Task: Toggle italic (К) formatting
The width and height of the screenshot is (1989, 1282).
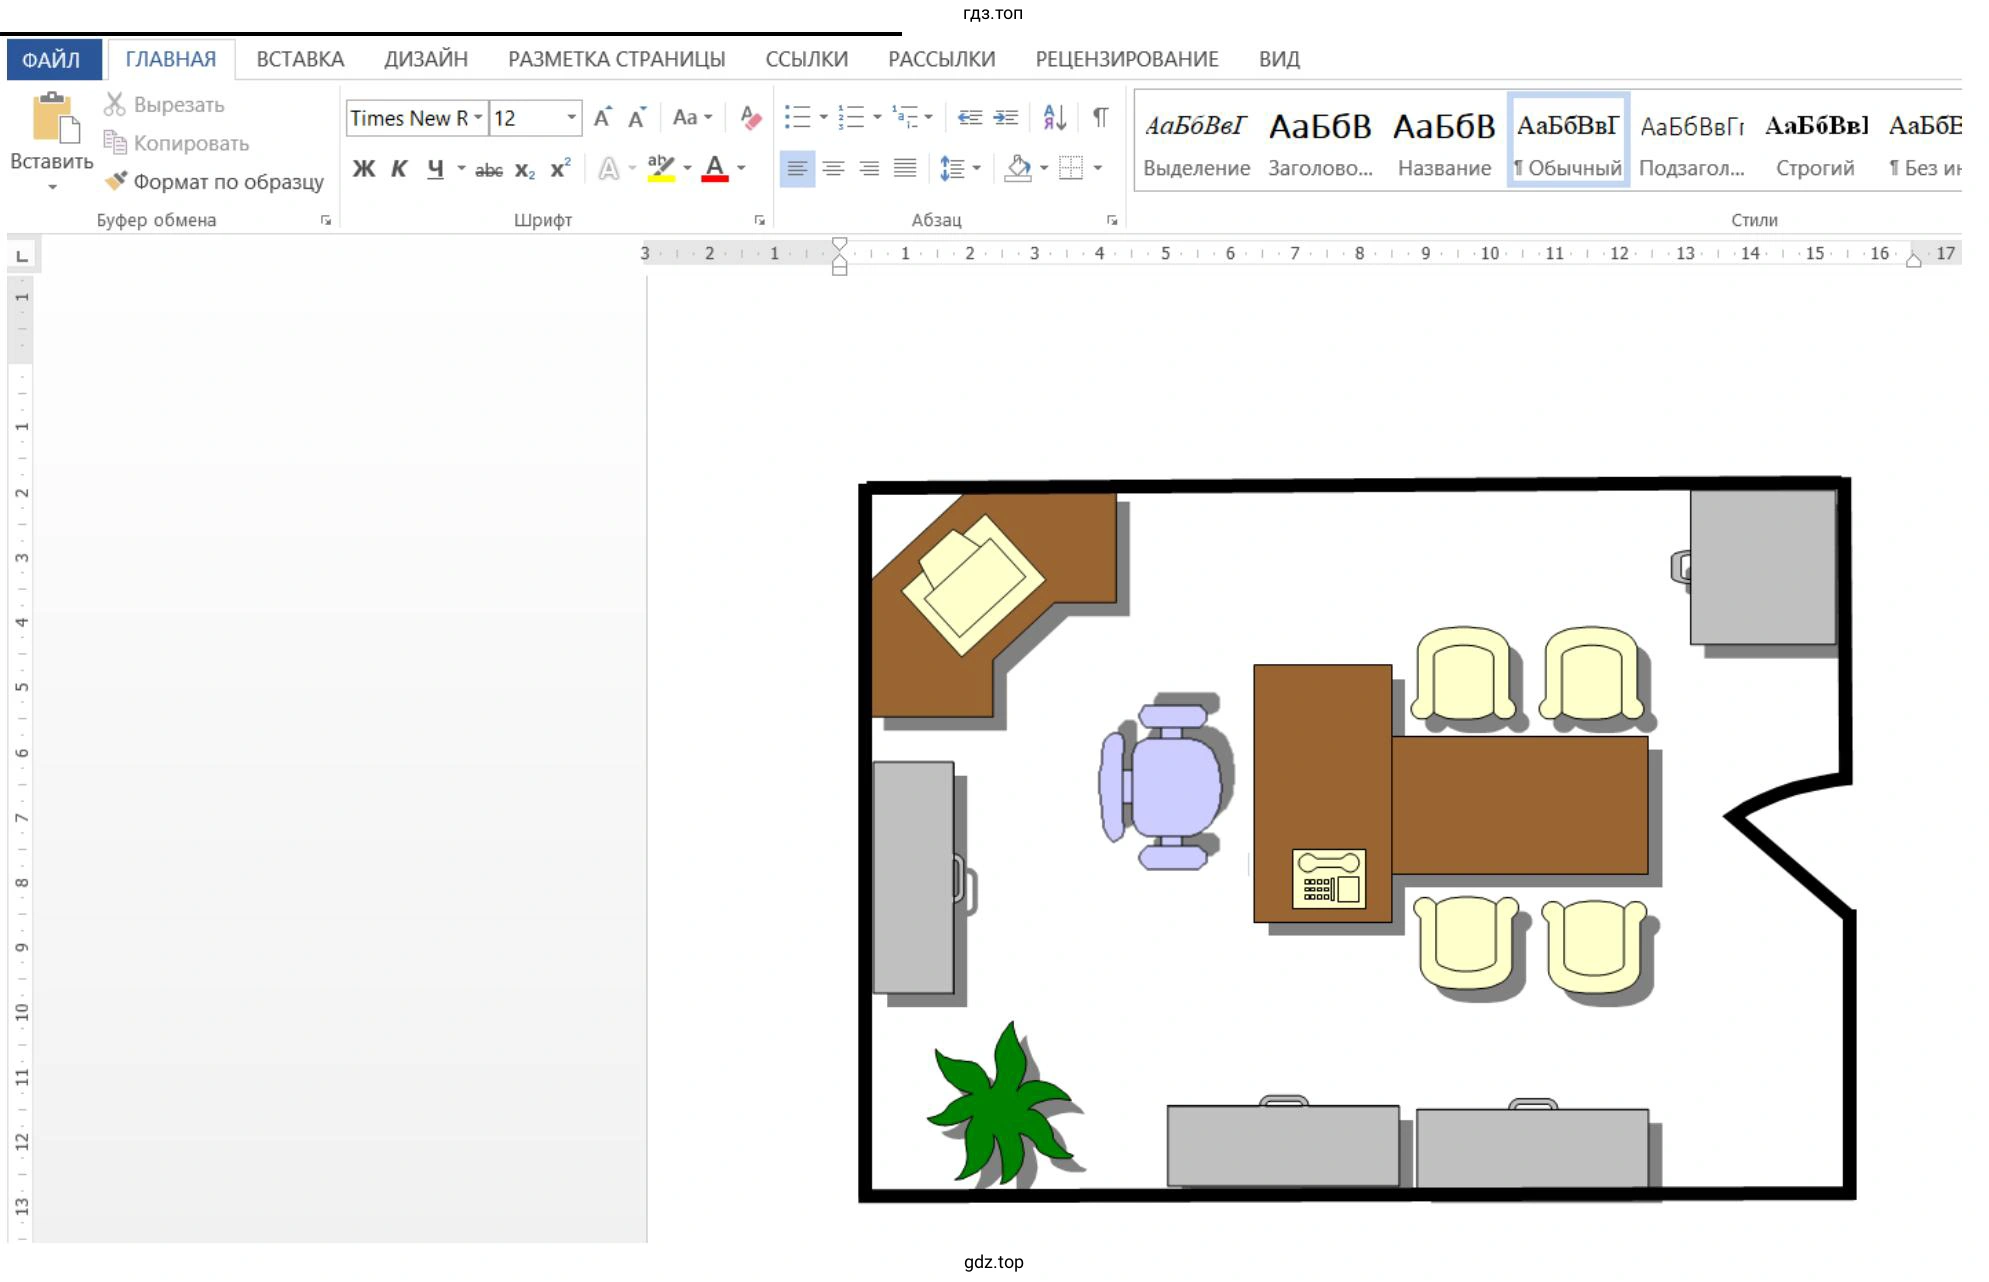Action: [x=399, y=169]
